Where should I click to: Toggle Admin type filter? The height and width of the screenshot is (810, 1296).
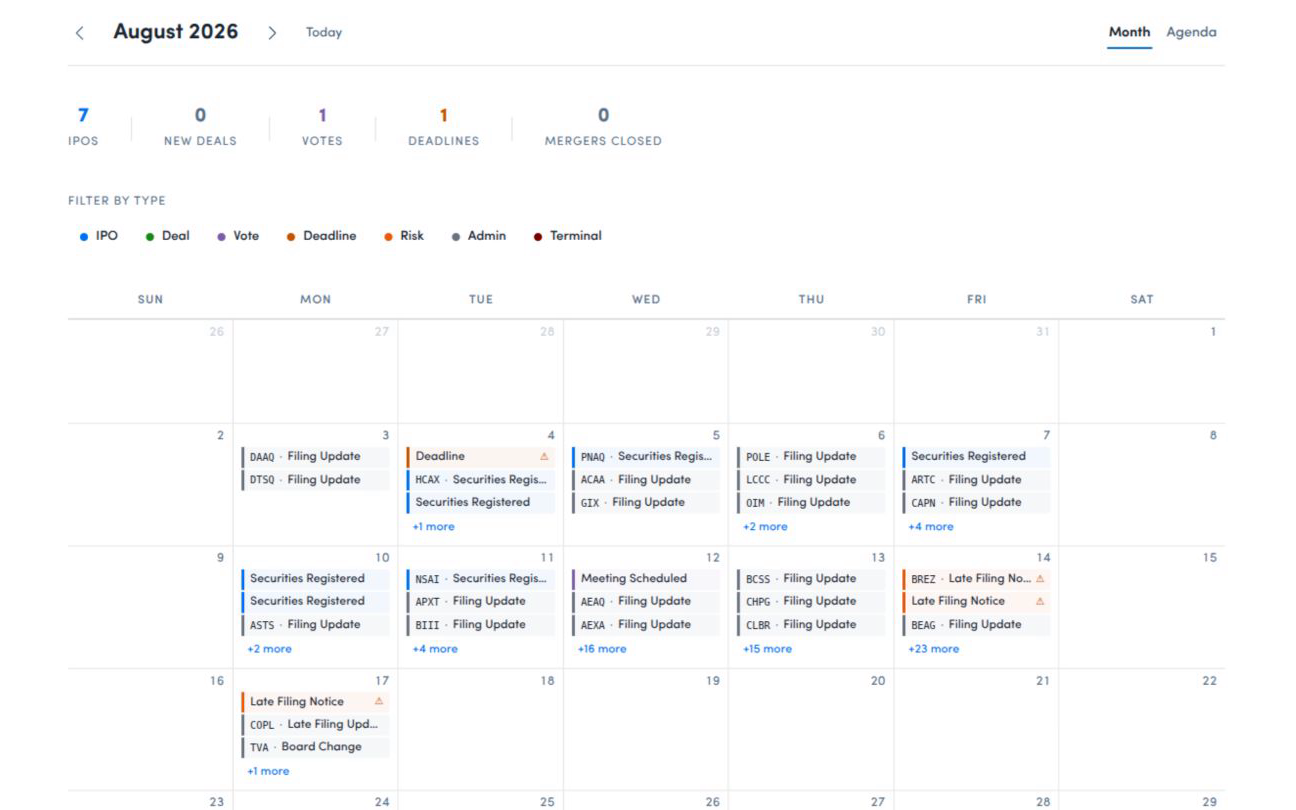[479, 236]
